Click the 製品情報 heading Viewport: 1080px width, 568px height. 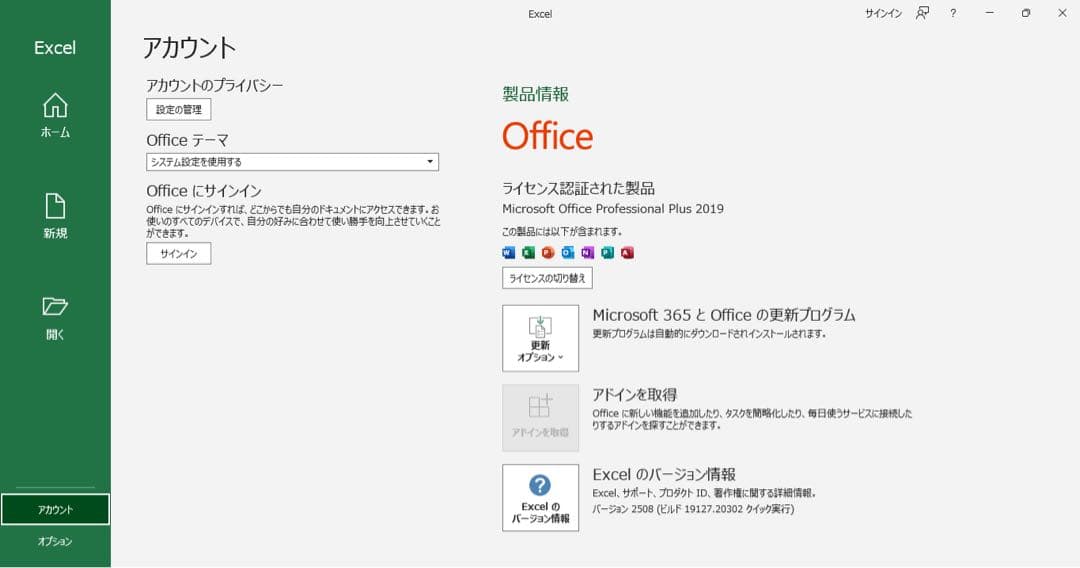[x=535, y=94]
